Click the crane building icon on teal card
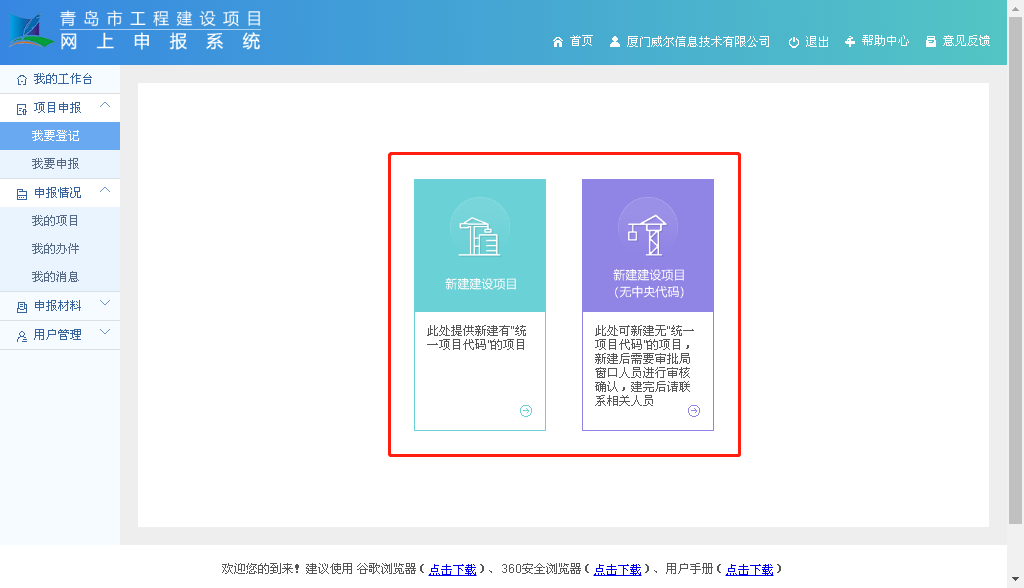 [x=479, y=235]
